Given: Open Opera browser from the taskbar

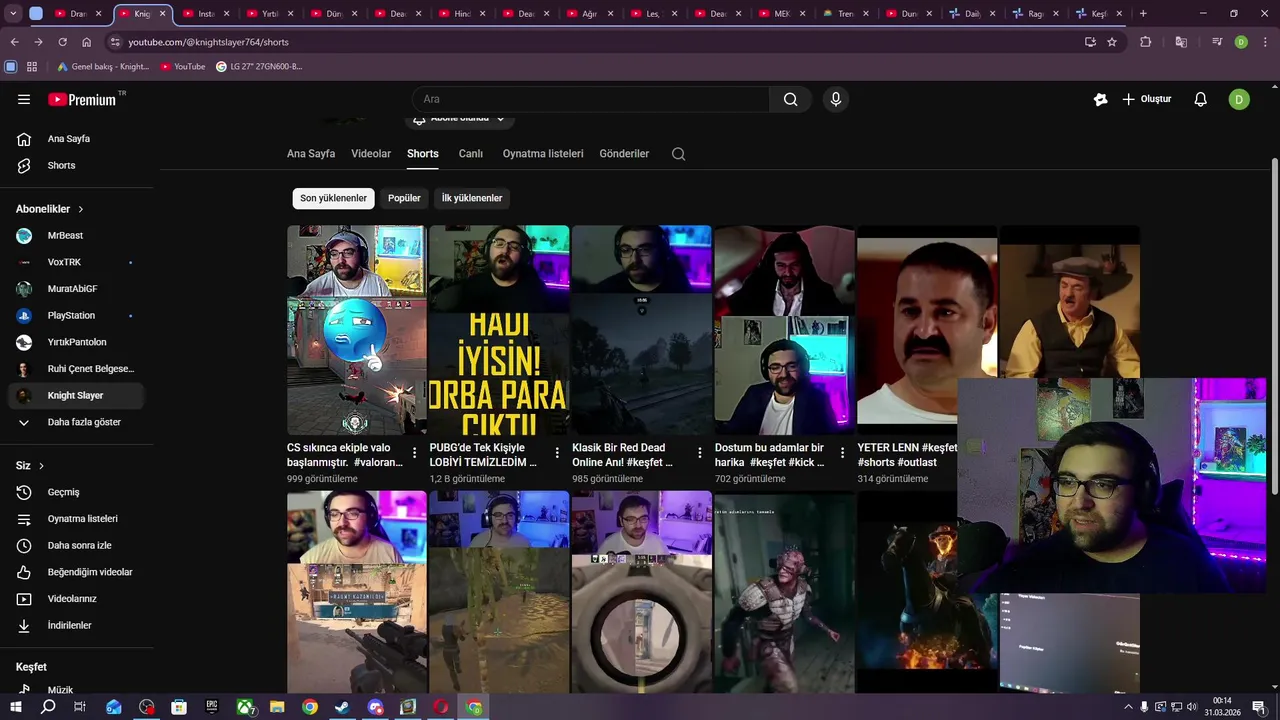Looking at the screenshot, I should (x=440, y=707).
